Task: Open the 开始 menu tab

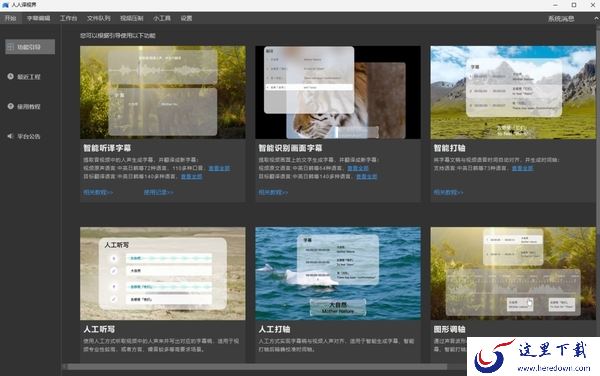Action: pyautogui.click(x=10, y=18)
